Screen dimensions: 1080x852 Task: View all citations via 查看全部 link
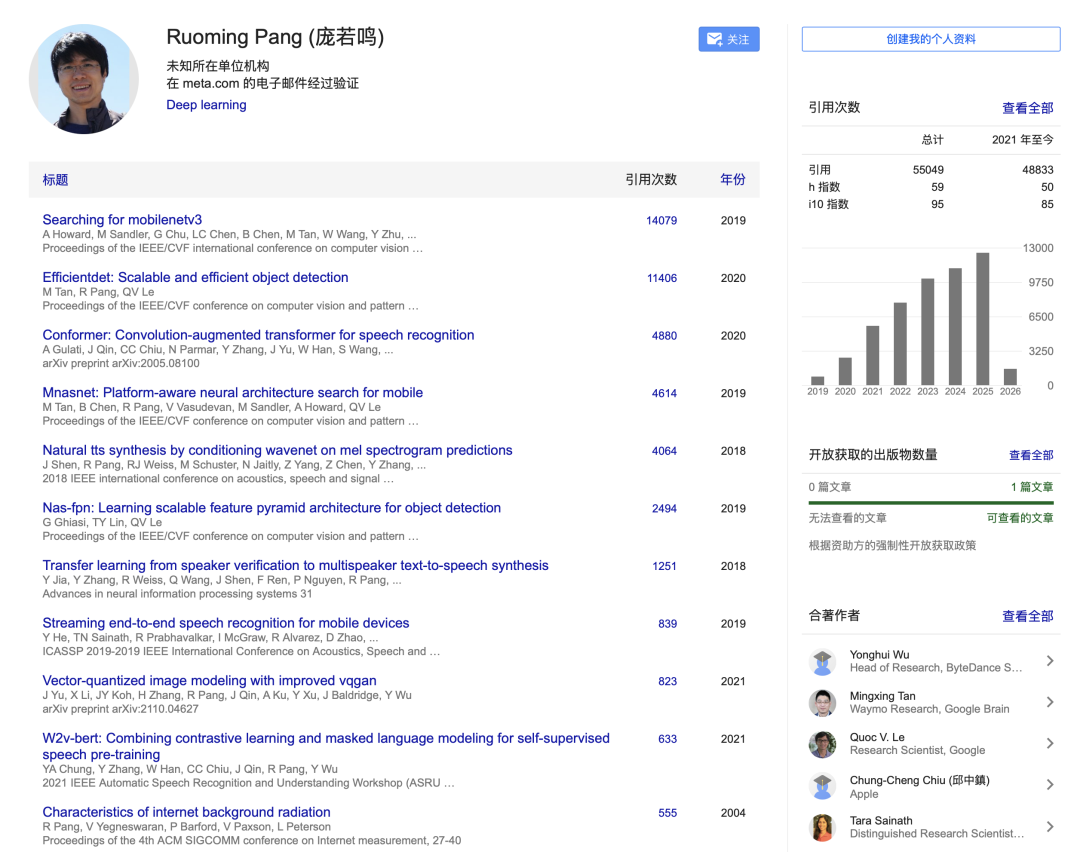1028,108
